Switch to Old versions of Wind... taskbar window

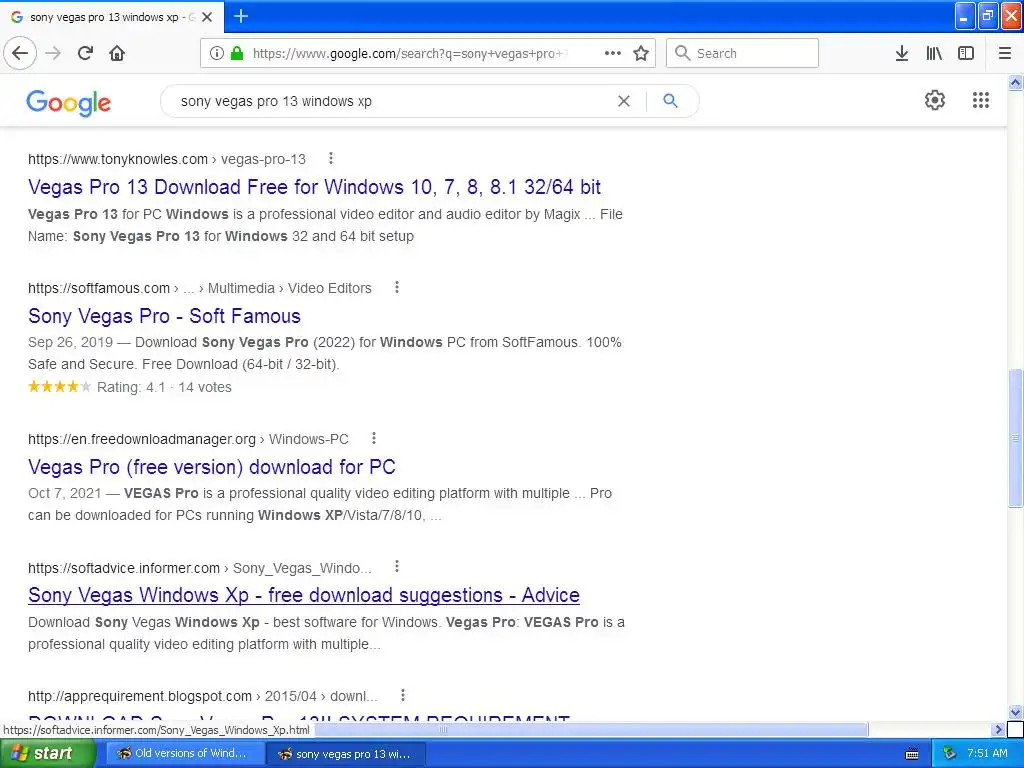pyautogui.click(x=185, y=754)
